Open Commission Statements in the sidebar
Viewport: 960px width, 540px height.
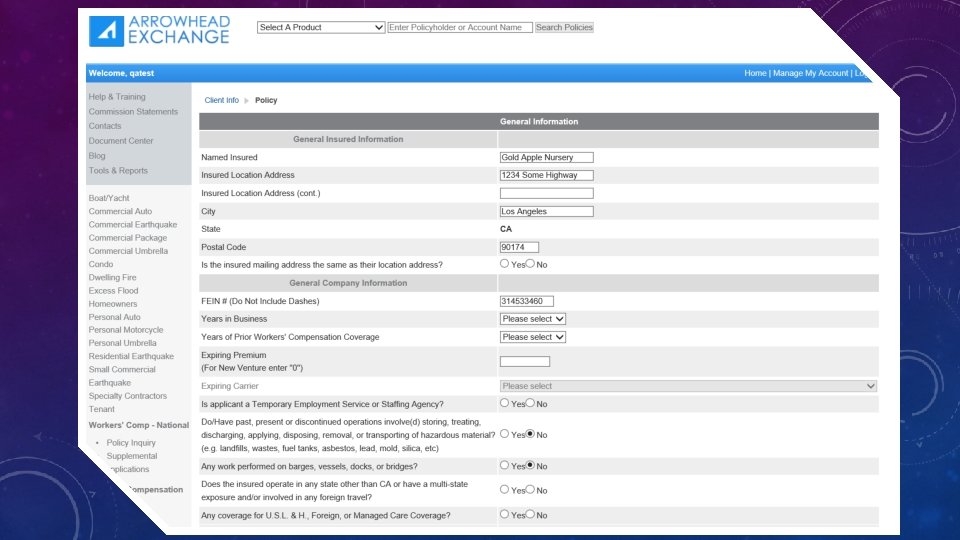133,111
